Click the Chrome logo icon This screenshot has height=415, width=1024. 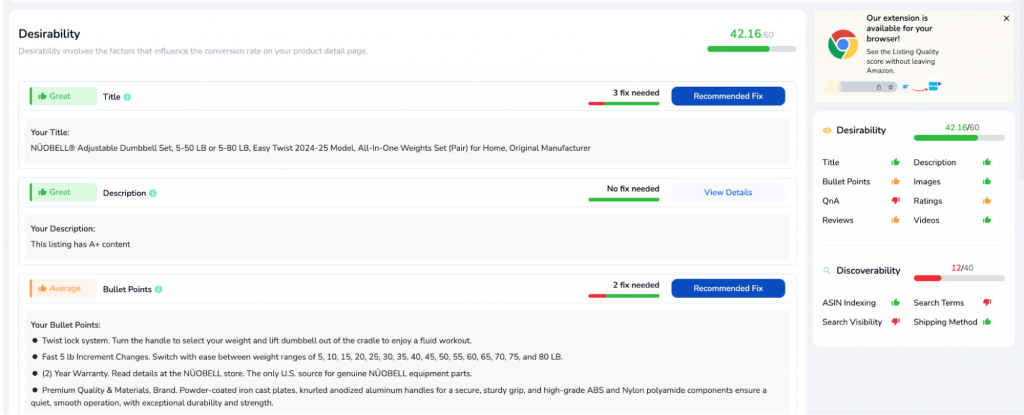842,45
